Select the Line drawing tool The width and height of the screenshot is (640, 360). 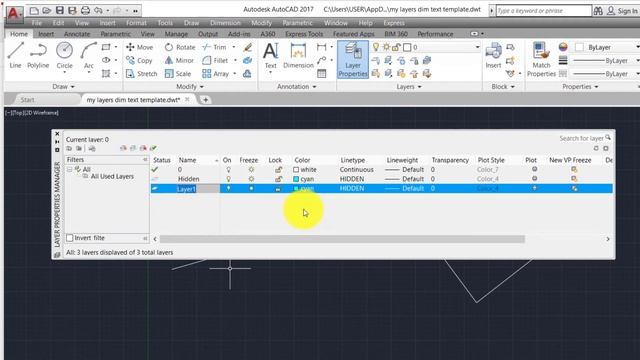click(15, 55)
